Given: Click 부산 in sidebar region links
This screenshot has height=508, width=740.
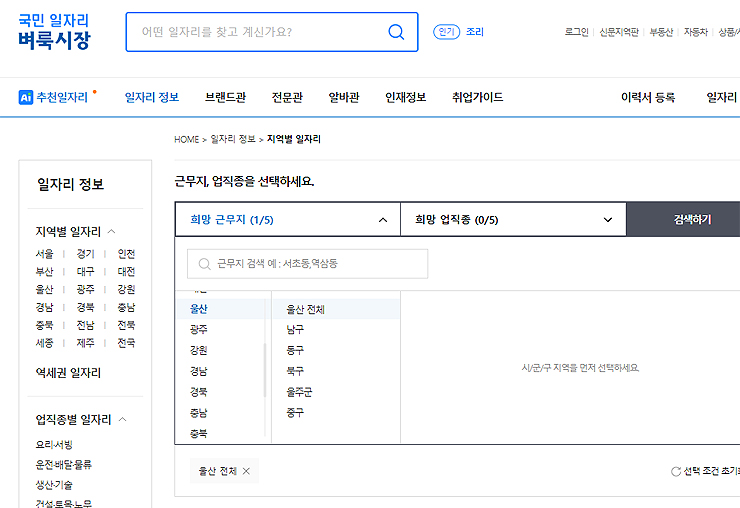Looking at the screenshot, I should coord(44,272).
